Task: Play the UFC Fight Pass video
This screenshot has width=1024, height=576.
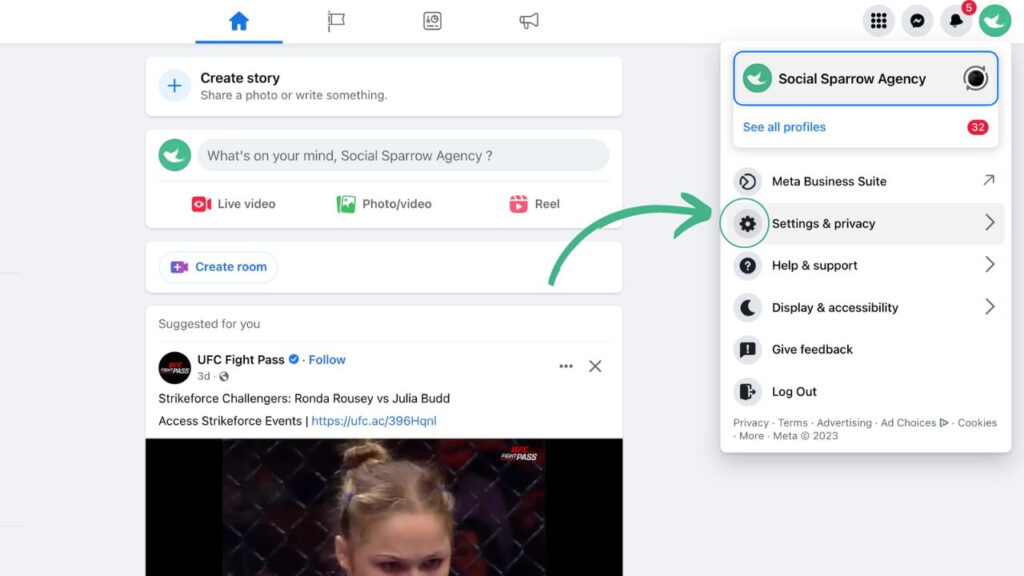Action: click(384, 507)
